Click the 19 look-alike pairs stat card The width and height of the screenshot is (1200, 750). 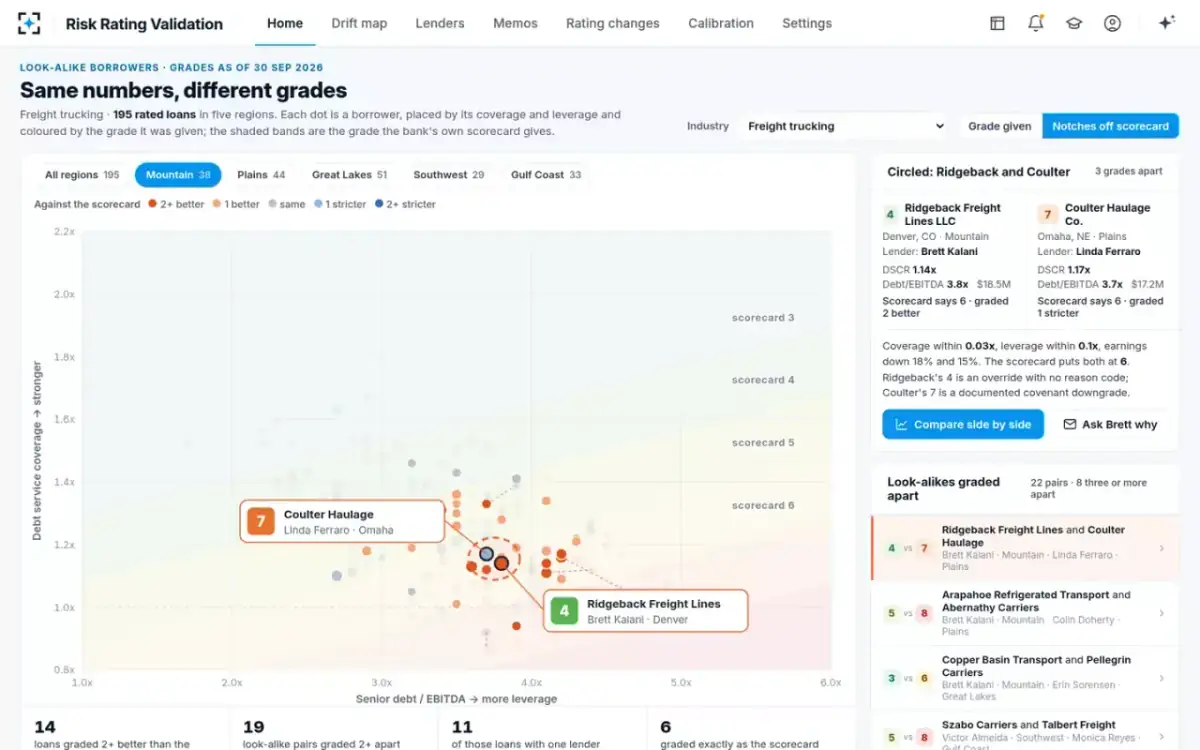(x=333, y=733)
